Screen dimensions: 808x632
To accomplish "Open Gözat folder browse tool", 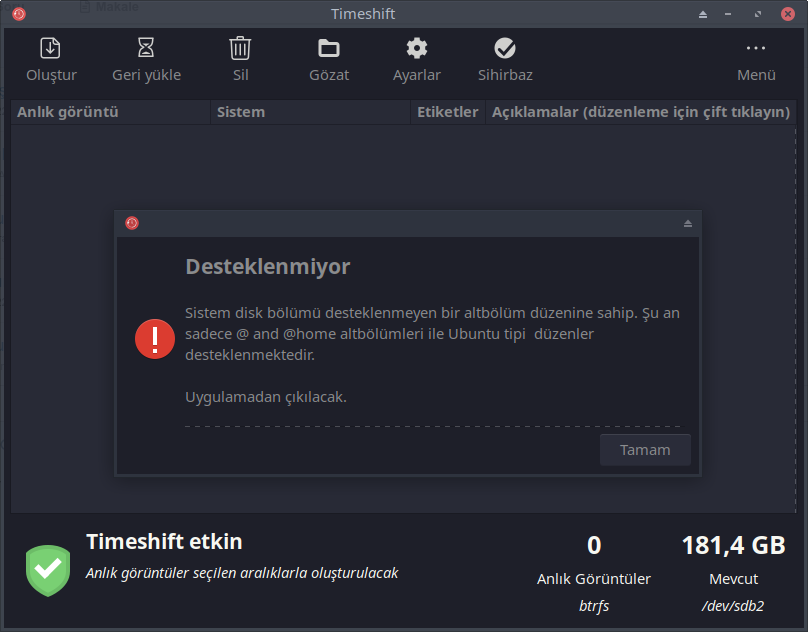I will click(x=329, y=48).
